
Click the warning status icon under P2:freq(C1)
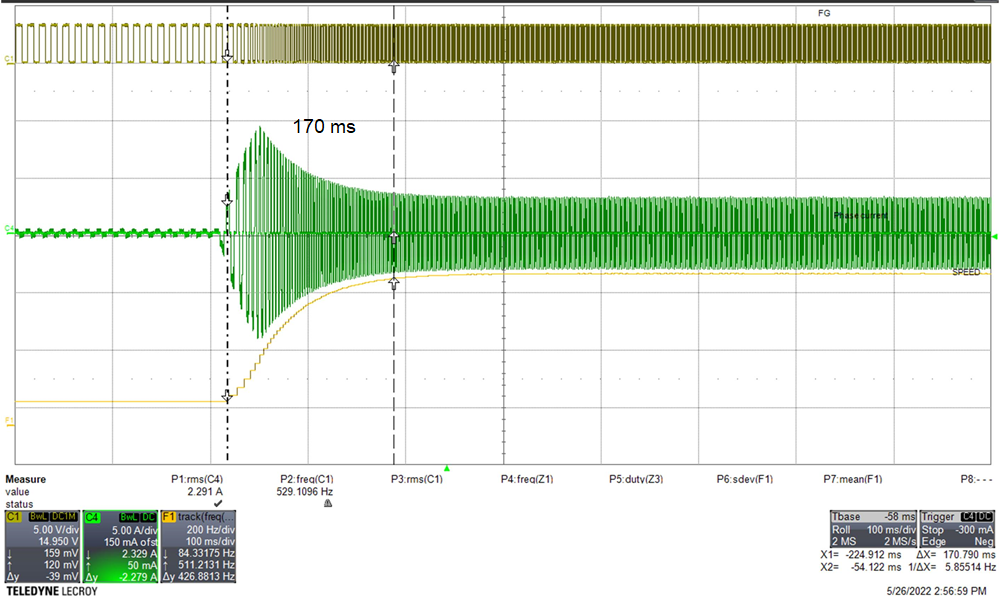pos(326,501)
